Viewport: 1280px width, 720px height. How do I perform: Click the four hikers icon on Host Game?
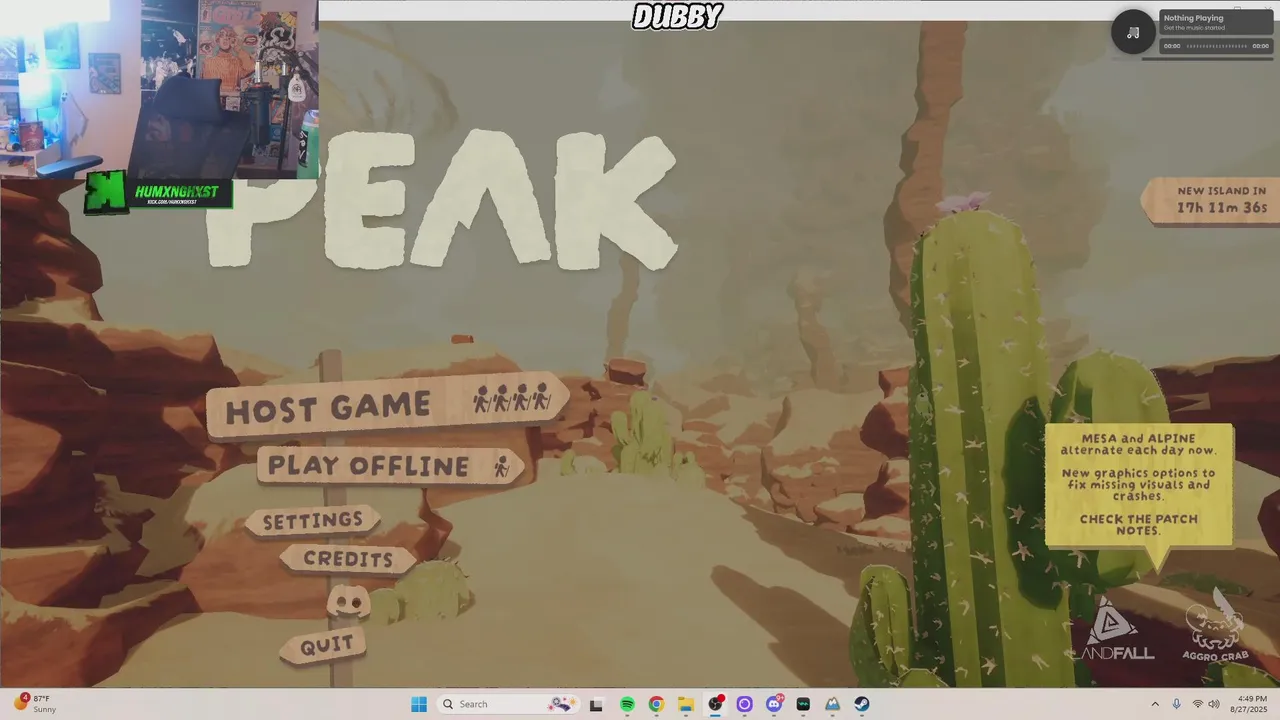click(513, 399)
